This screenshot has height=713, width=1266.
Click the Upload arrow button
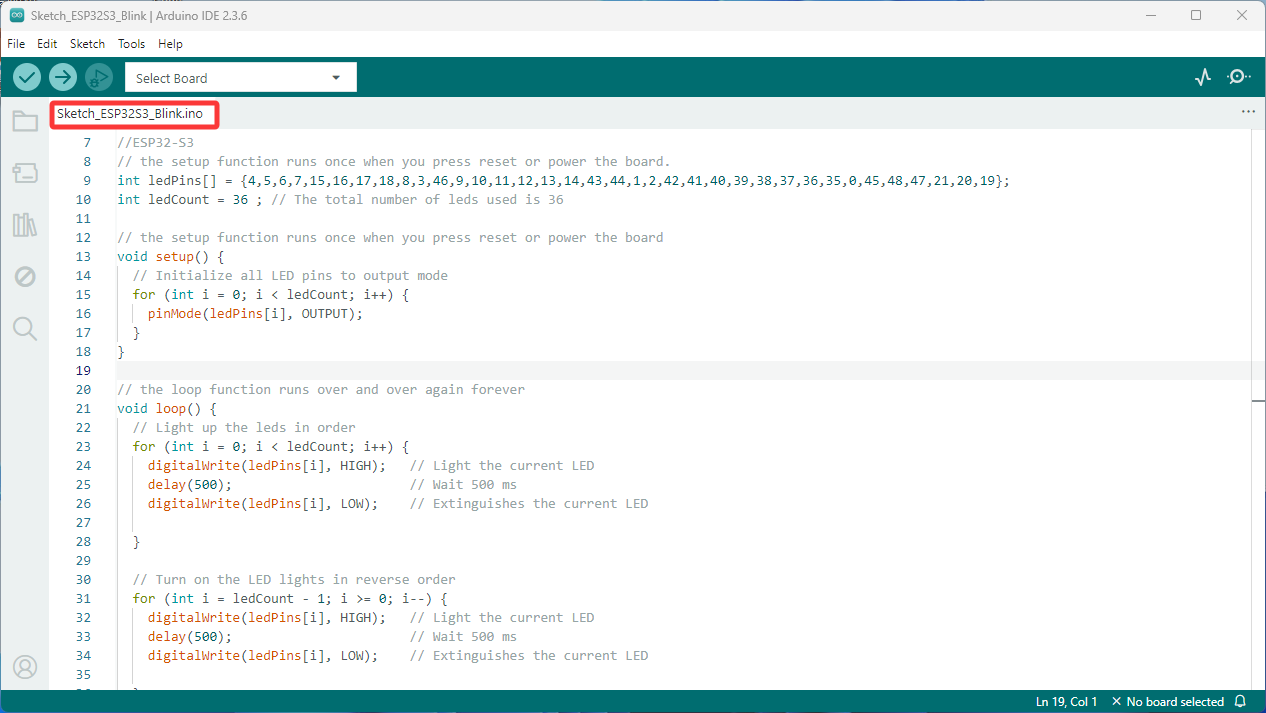(x=63, y=77)
